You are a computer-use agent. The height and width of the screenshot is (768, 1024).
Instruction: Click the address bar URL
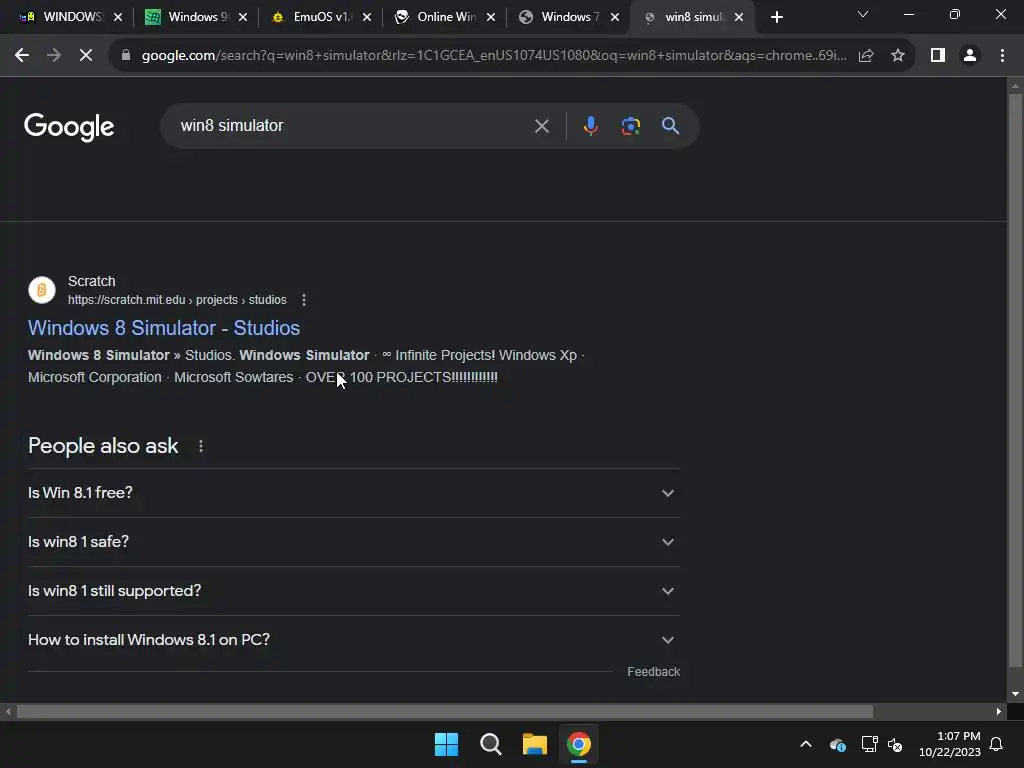[494, 56]
